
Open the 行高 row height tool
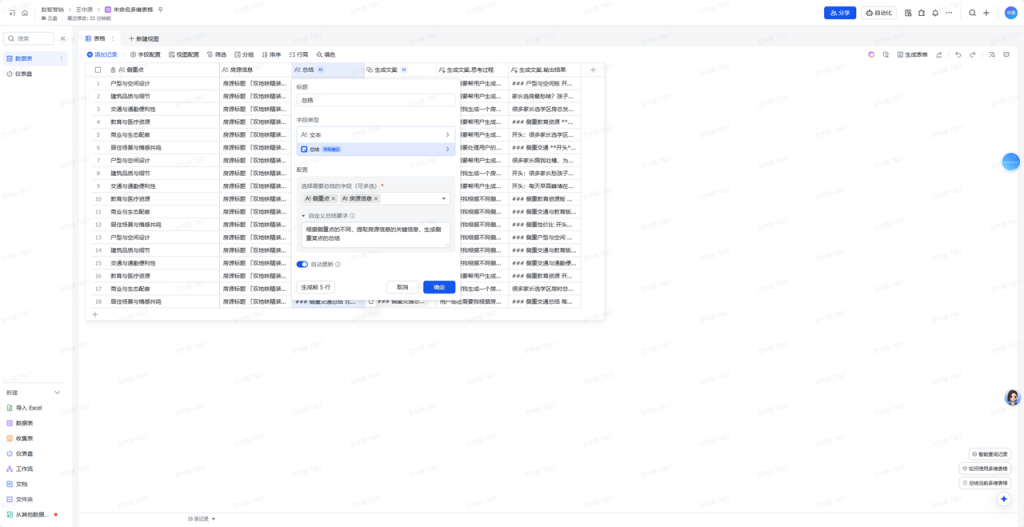click(x=298, y=55)
